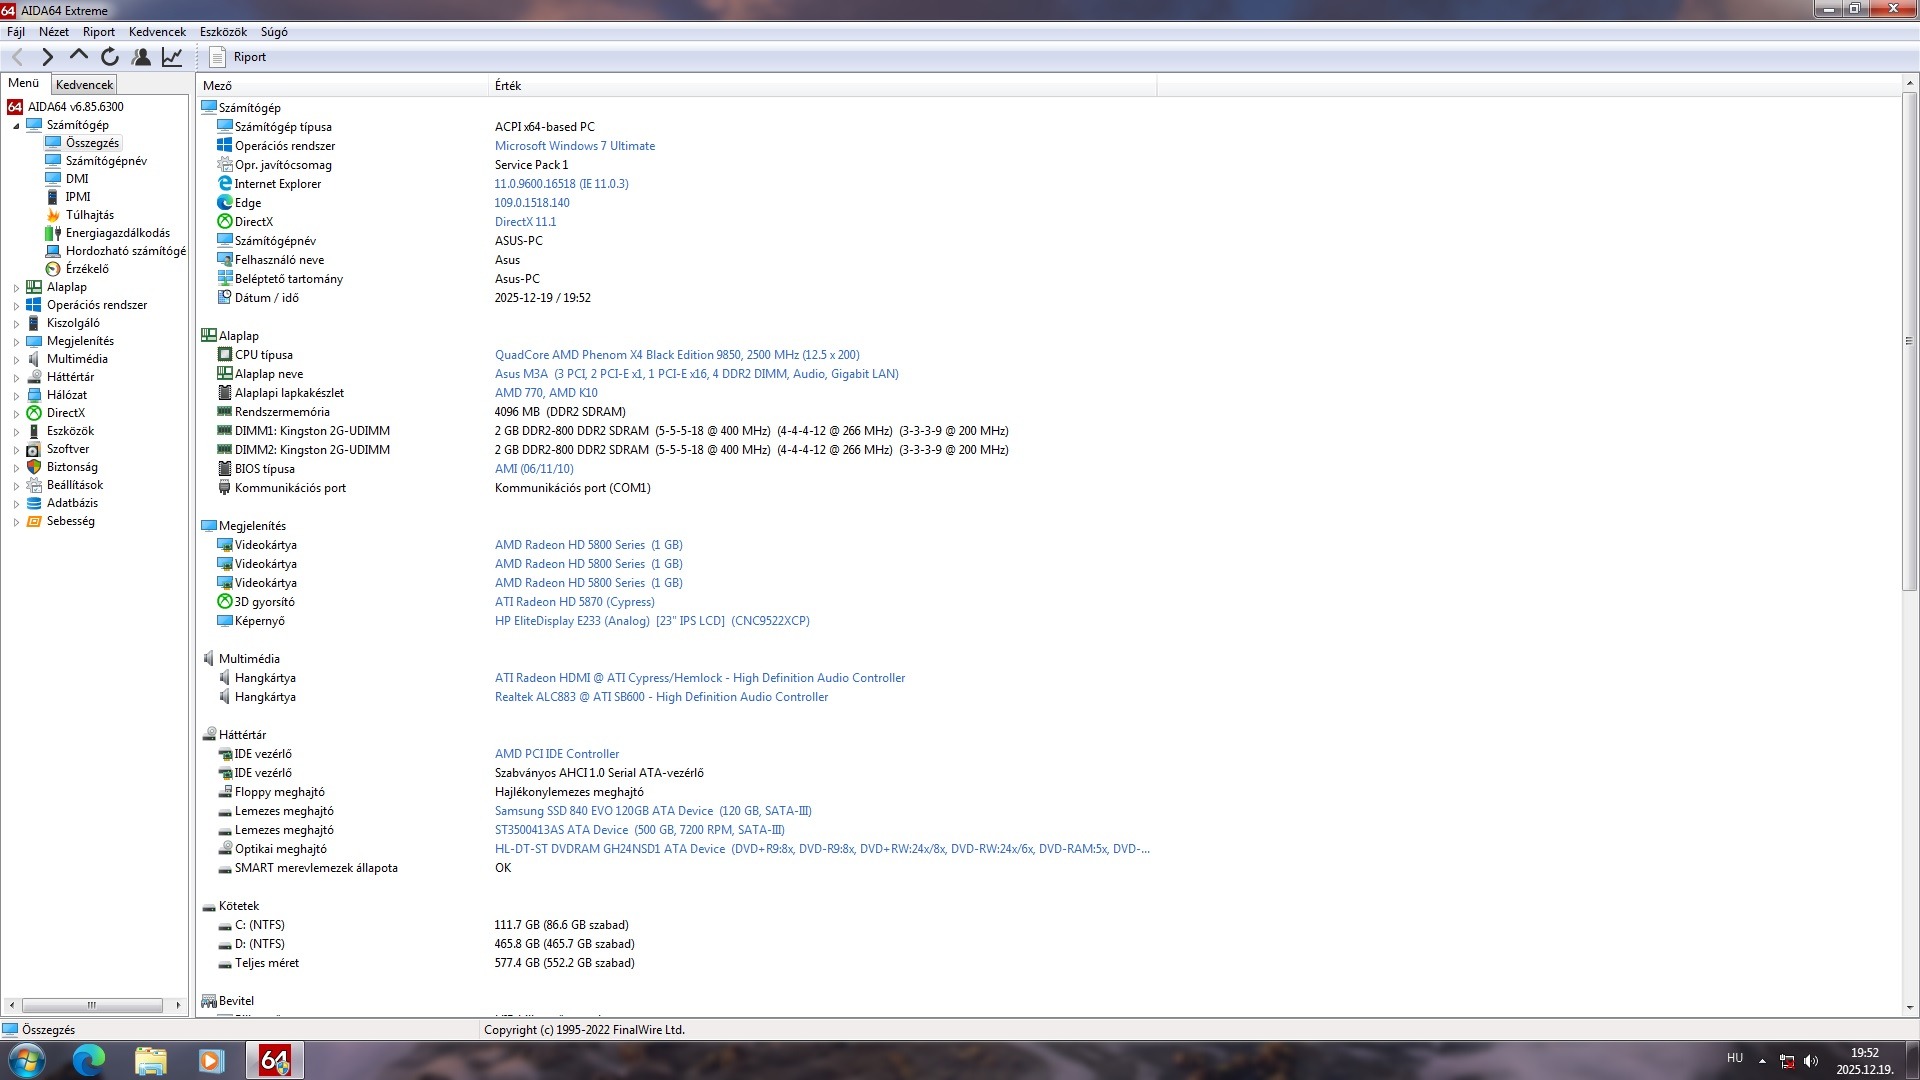Screen dimensions: 1920x1080
Task: Click the user profile icon in toolbar
Action: [x=141, y=57]
